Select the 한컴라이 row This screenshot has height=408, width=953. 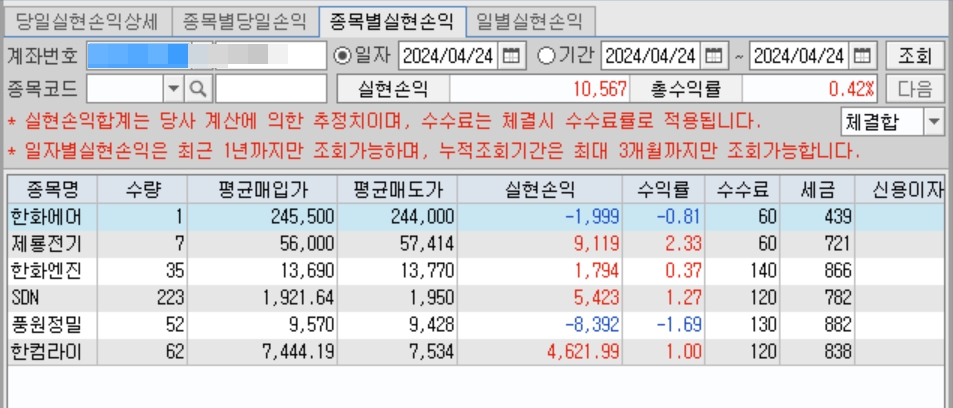tap(476, 351)
